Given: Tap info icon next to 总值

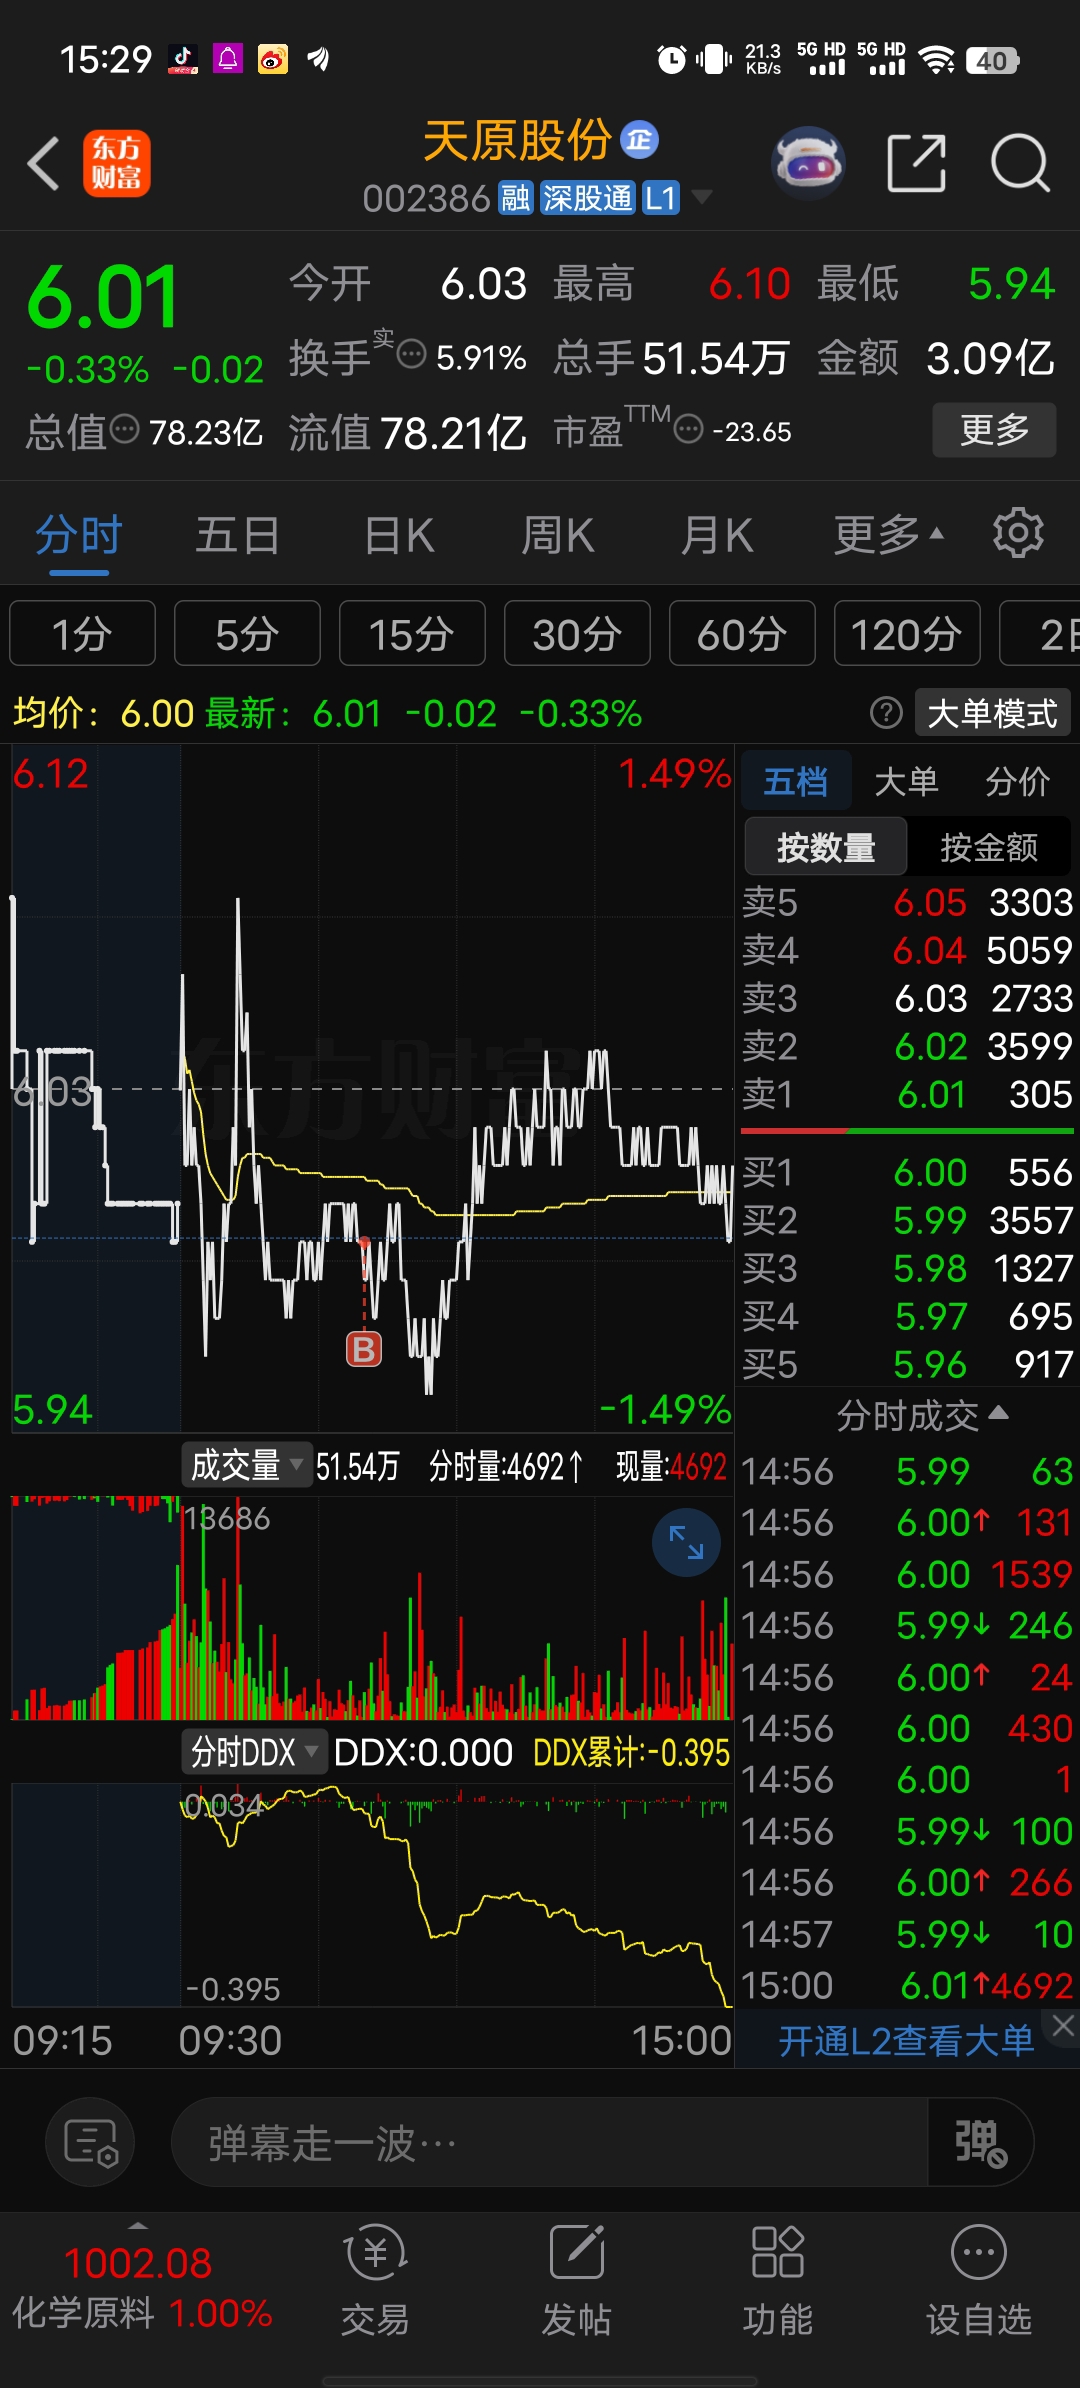Looking at the screenshot, I should 125,430.
